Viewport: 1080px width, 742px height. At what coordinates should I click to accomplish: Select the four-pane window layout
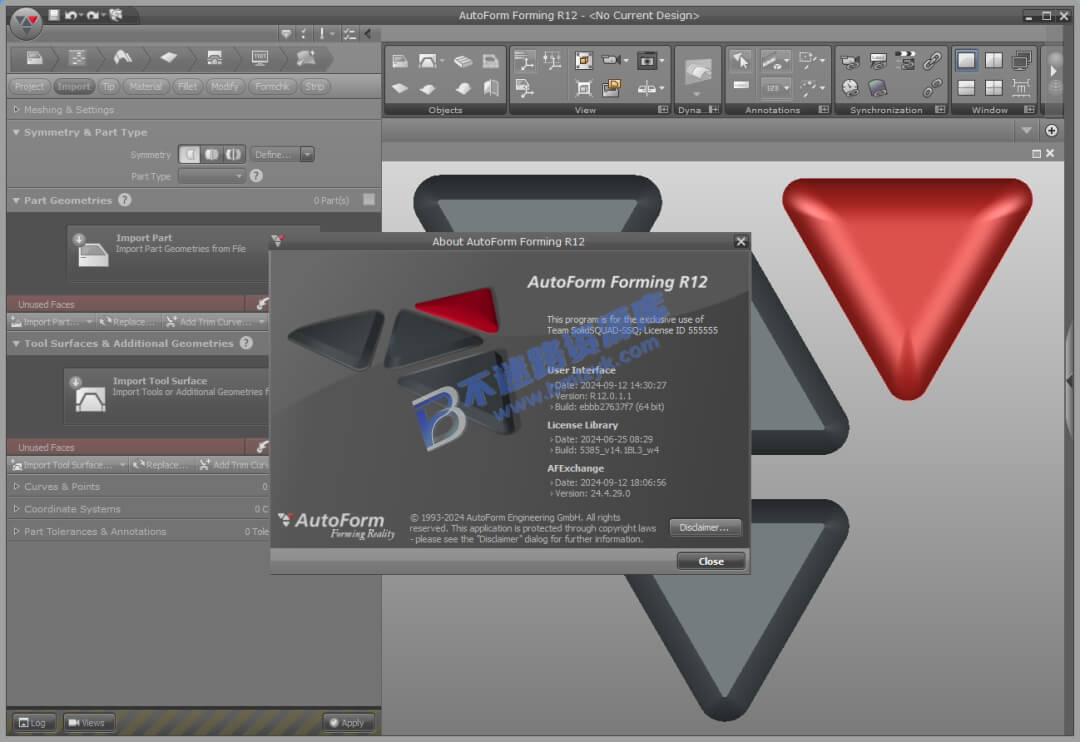coord(994,88)
